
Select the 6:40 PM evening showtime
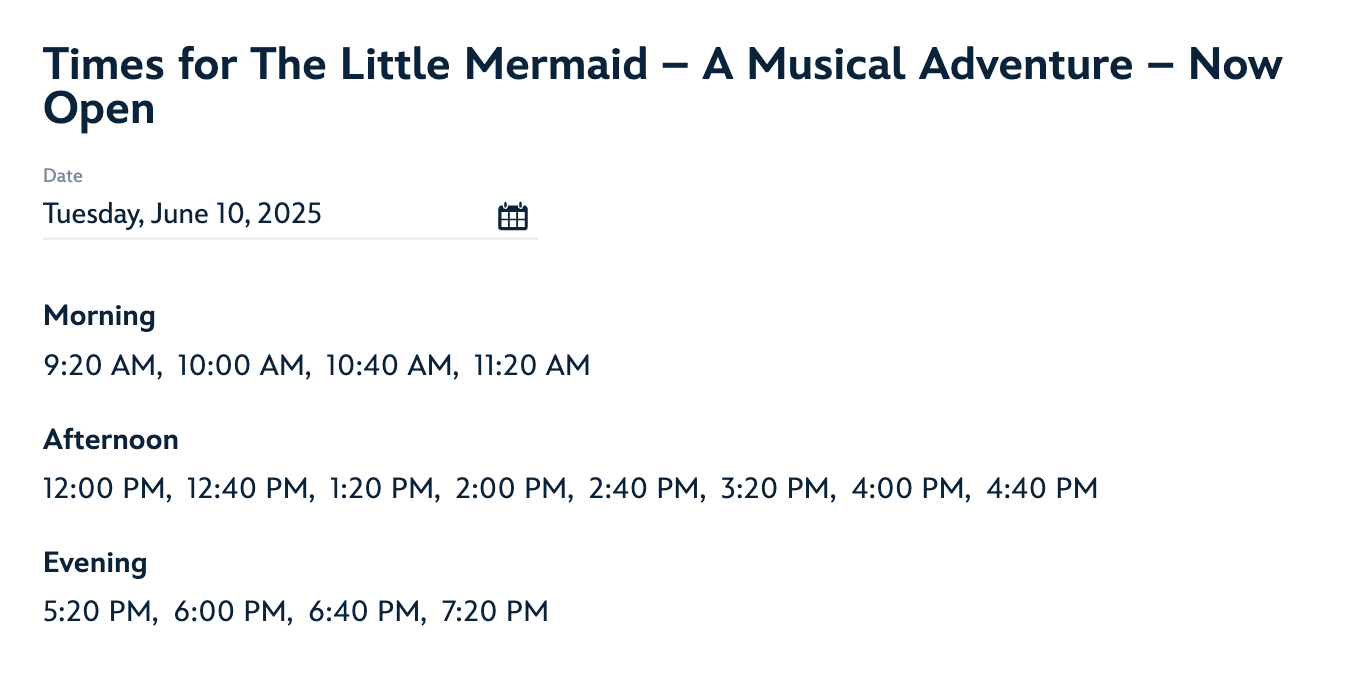(x=363, y=612)
